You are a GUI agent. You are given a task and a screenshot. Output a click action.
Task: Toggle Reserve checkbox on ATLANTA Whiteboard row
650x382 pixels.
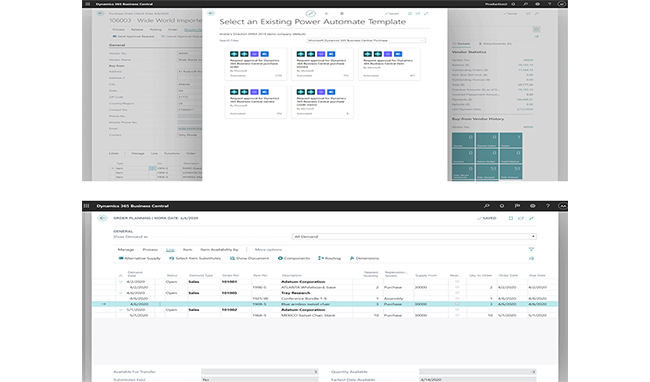tap(457, 287)
